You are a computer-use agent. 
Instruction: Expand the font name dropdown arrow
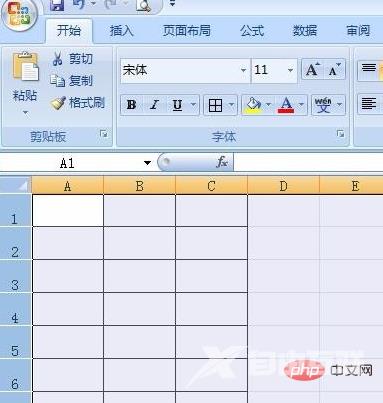click(x=244, y=70)
